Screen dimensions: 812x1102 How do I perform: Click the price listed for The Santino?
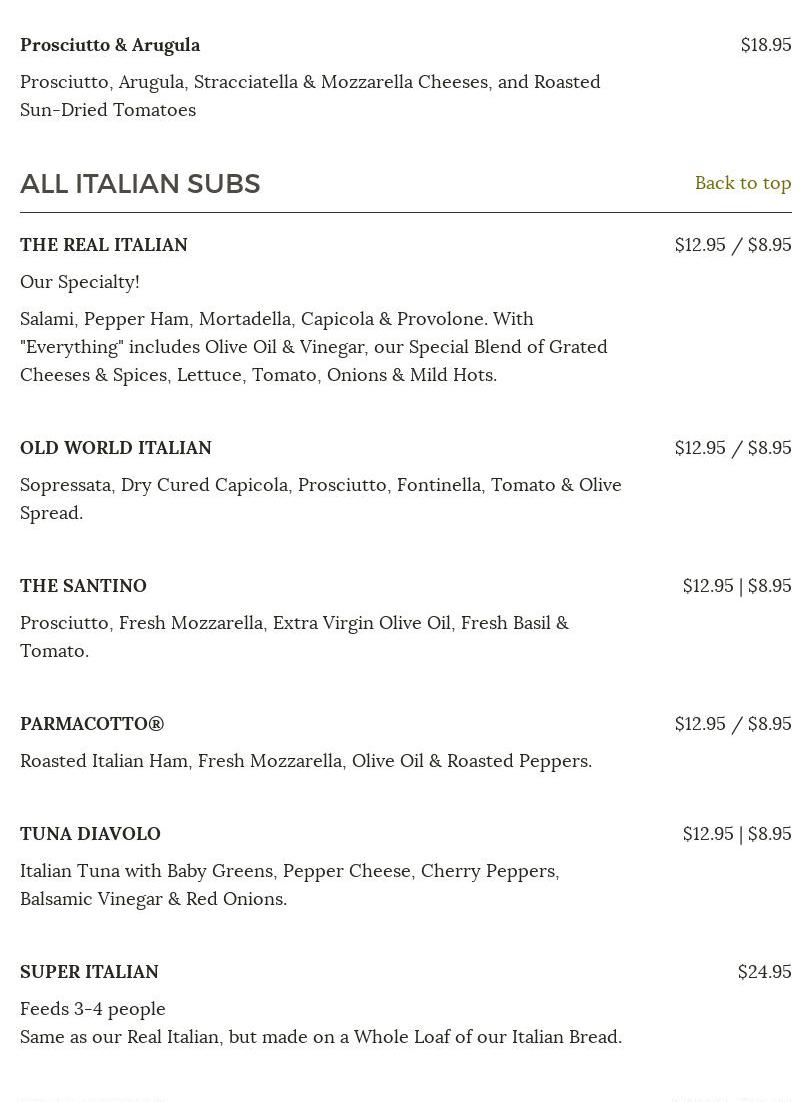[x=736, y=586]
